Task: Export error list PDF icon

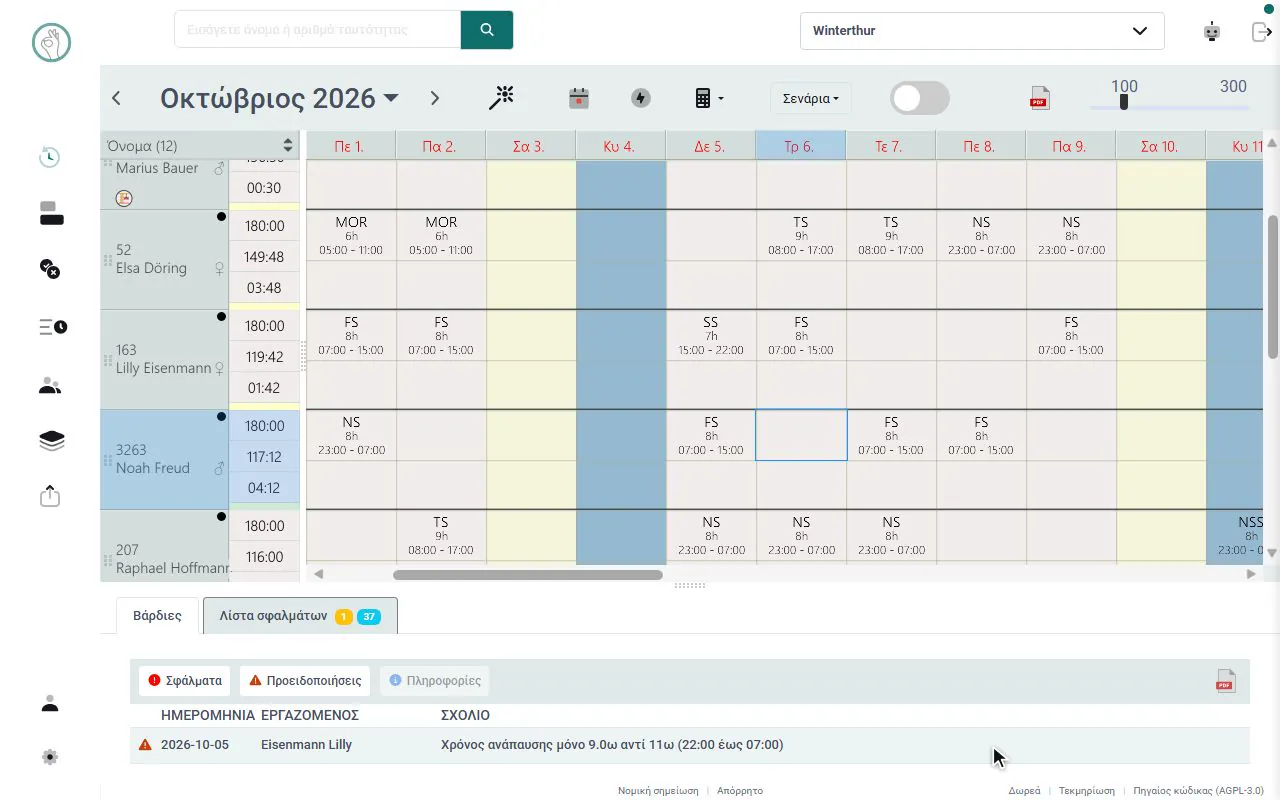Action: tap(1225, 681)
